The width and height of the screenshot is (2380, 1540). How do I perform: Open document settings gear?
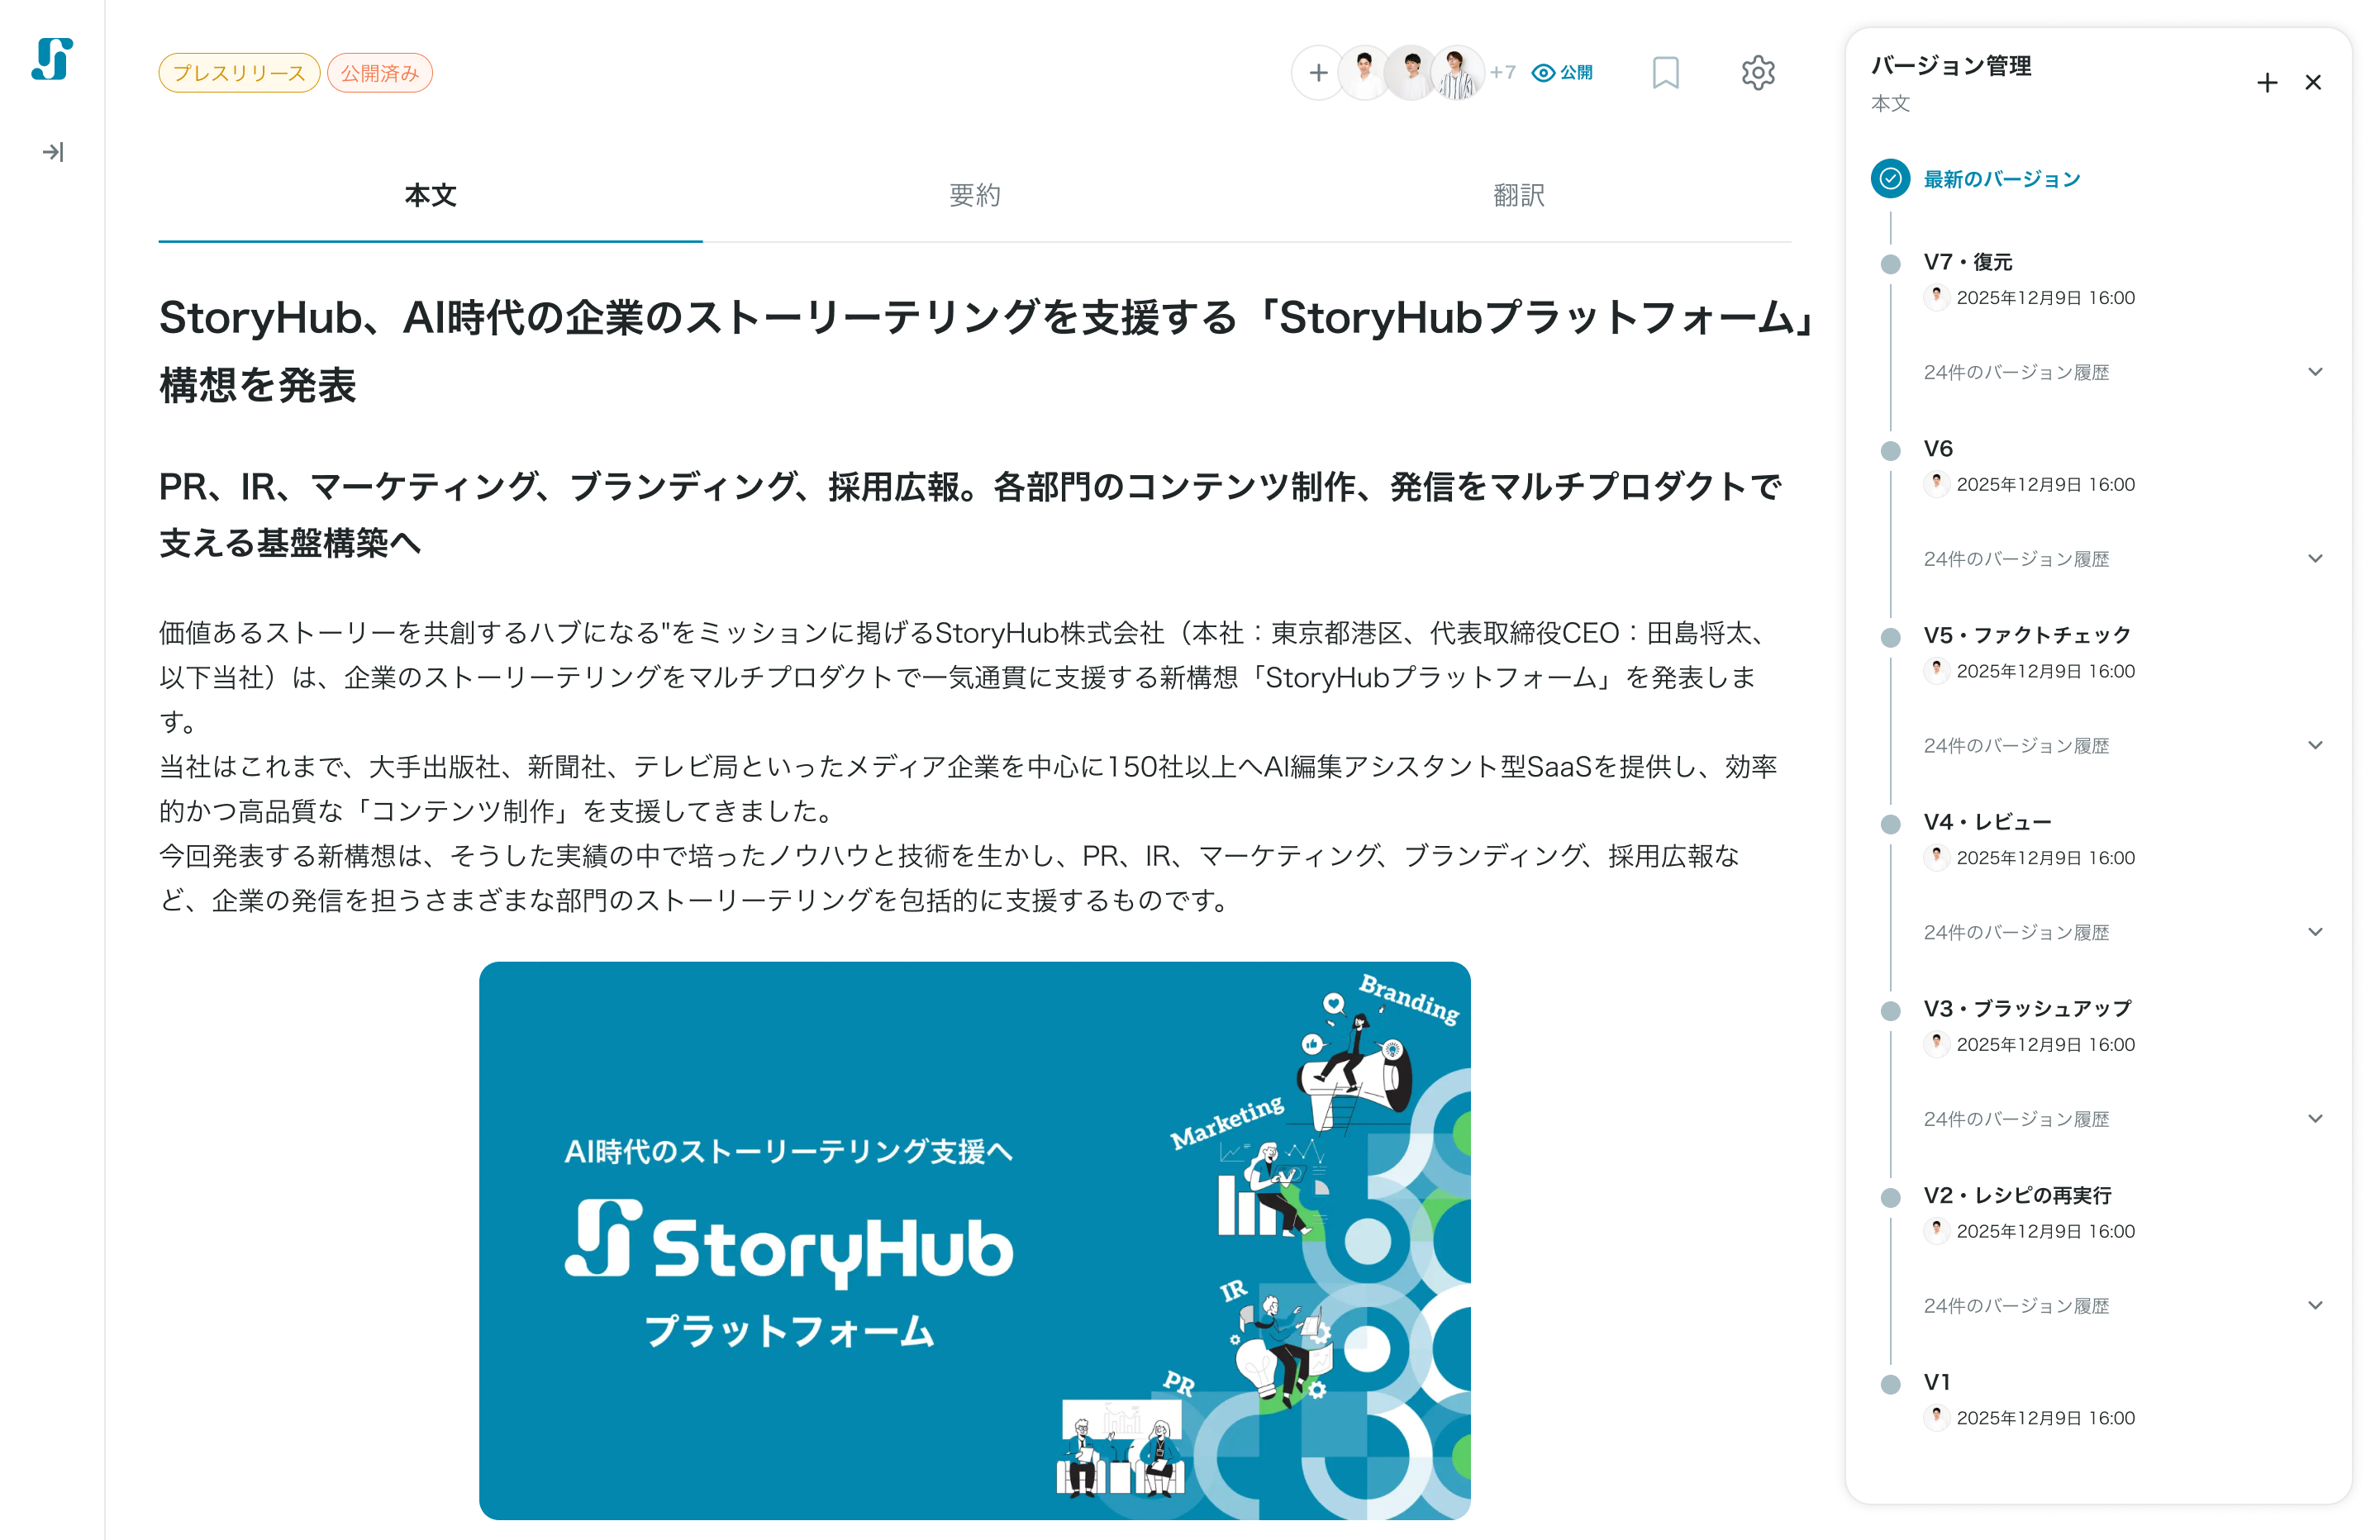coord(1757,73)
